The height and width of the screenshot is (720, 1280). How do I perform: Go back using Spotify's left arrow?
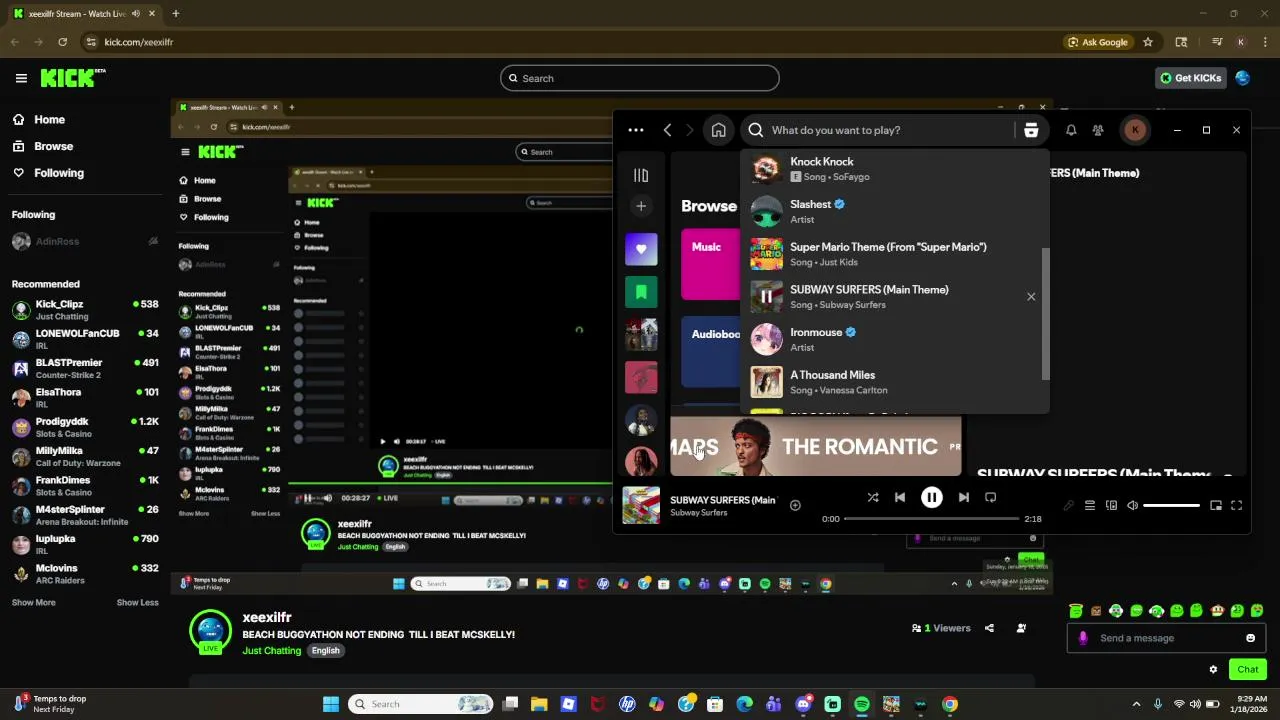click(x=668, y=130)
